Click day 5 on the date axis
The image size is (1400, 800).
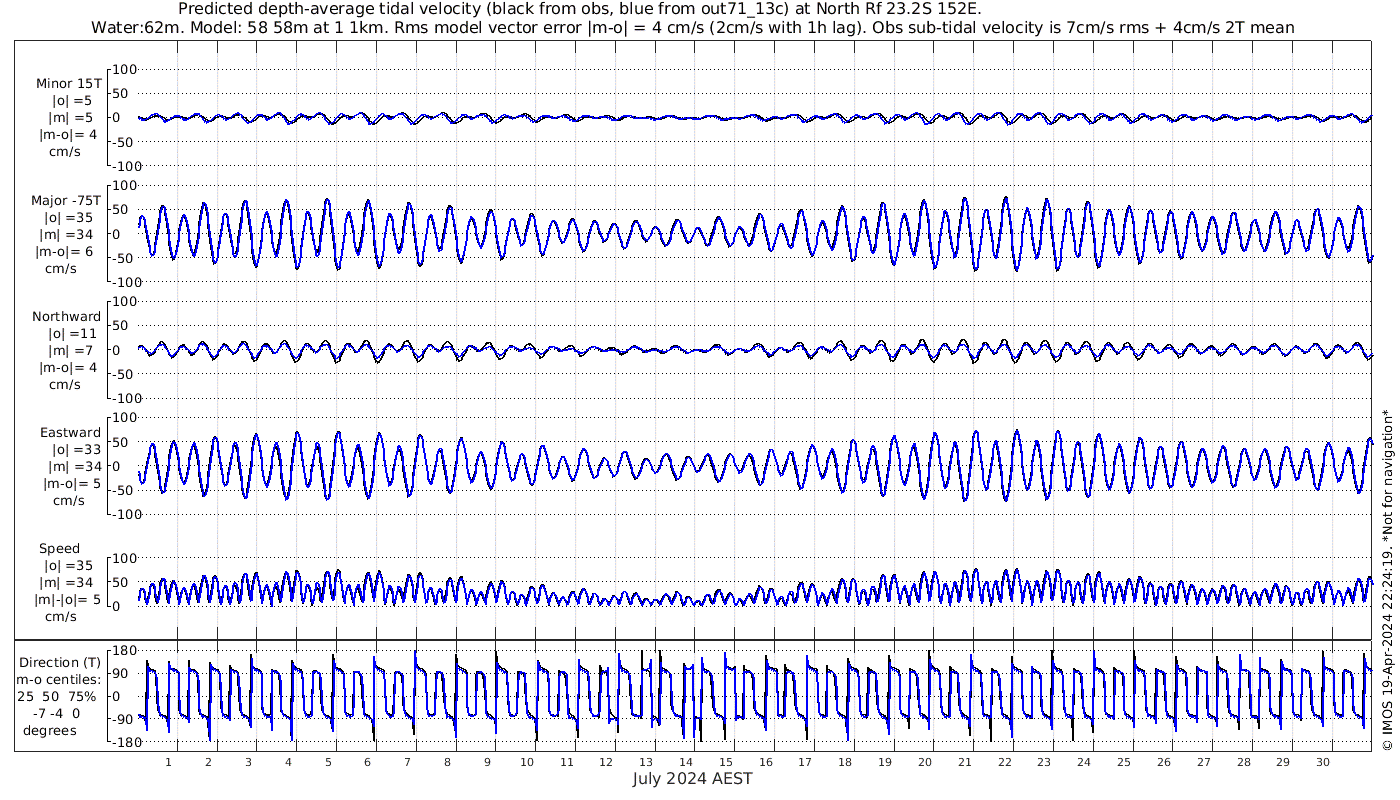click(328, 762)
